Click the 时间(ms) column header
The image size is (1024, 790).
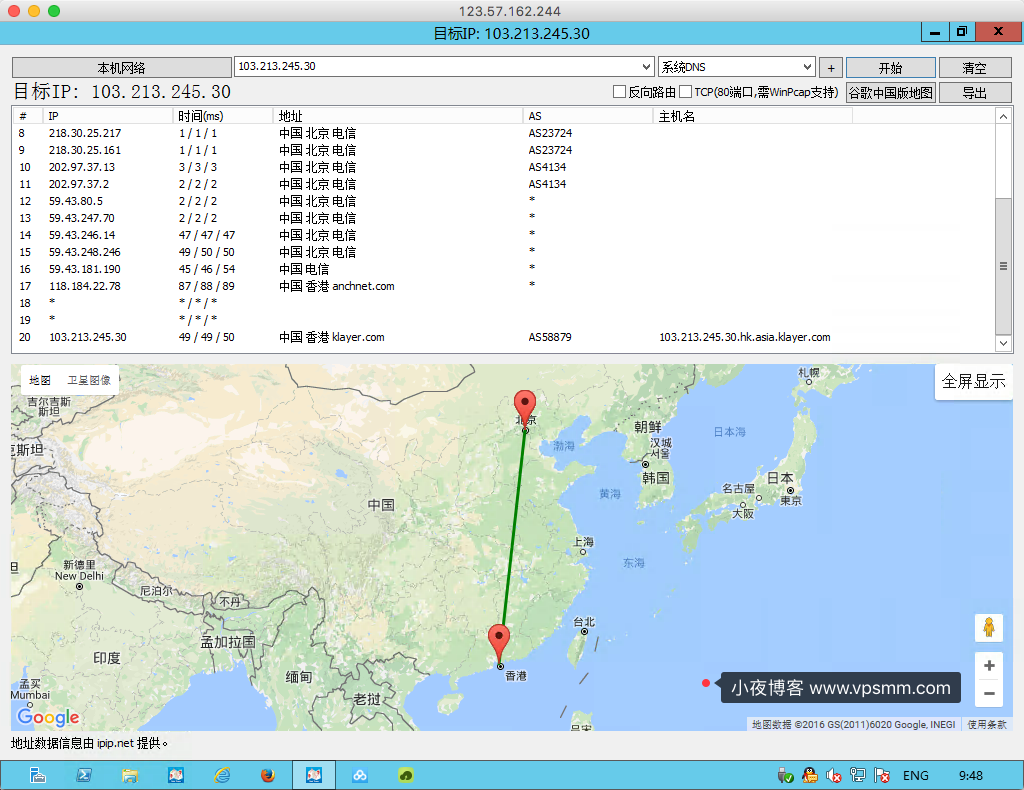(223, 116)
